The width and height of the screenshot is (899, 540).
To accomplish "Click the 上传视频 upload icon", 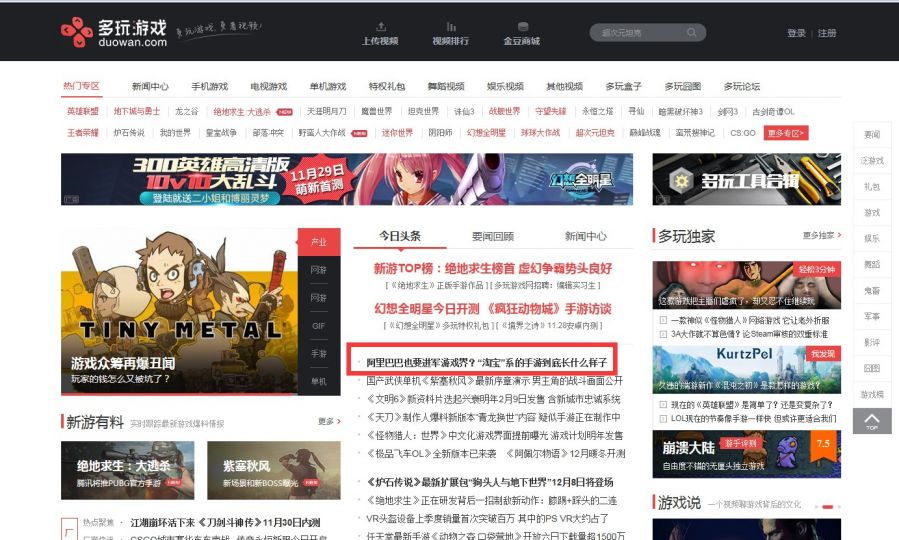I will click(381, 26).
